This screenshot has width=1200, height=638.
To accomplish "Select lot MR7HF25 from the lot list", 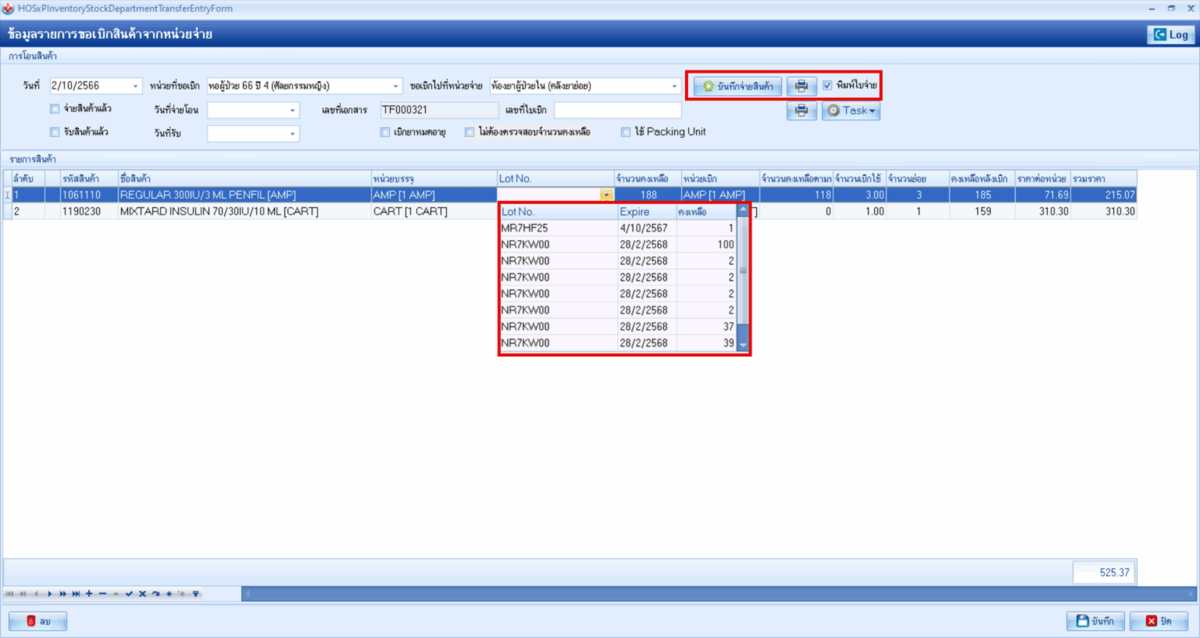I will [526, 228].
